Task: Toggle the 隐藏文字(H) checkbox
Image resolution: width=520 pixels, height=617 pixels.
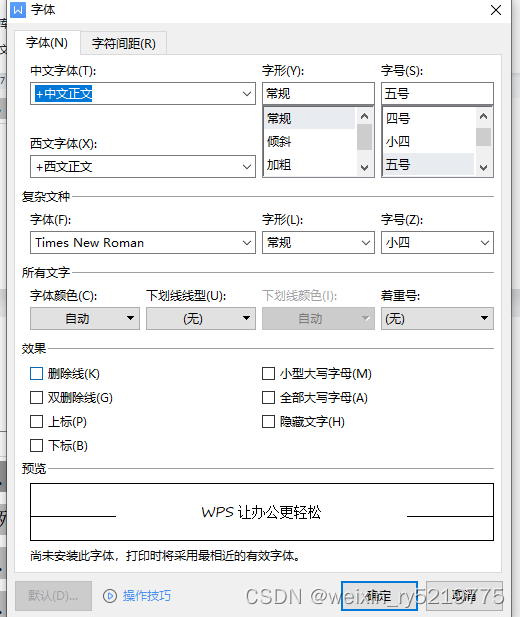Action: 268,421
